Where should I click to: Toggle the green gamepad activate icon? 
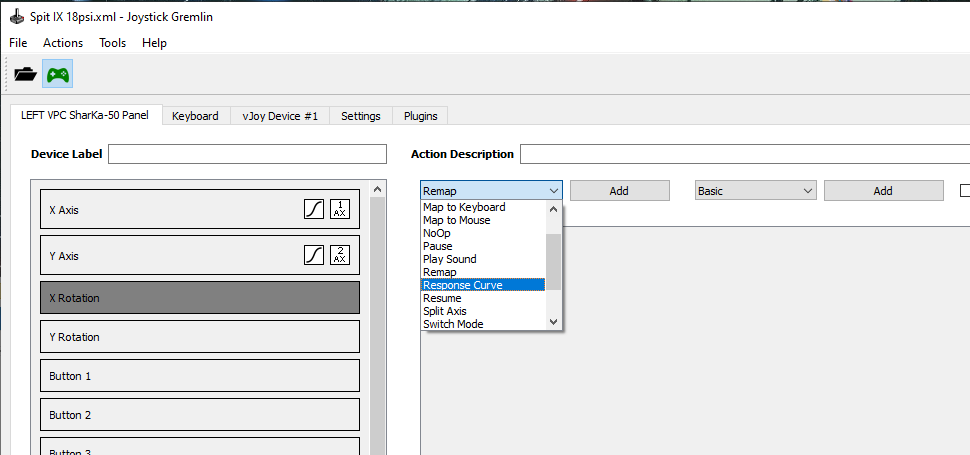(x=58, y=74)
